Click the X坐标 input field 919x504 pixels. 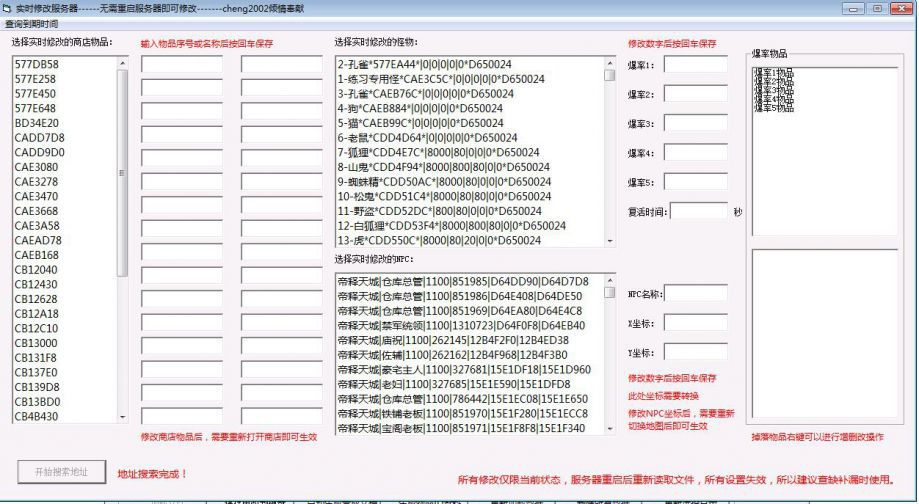pos(695,323)
